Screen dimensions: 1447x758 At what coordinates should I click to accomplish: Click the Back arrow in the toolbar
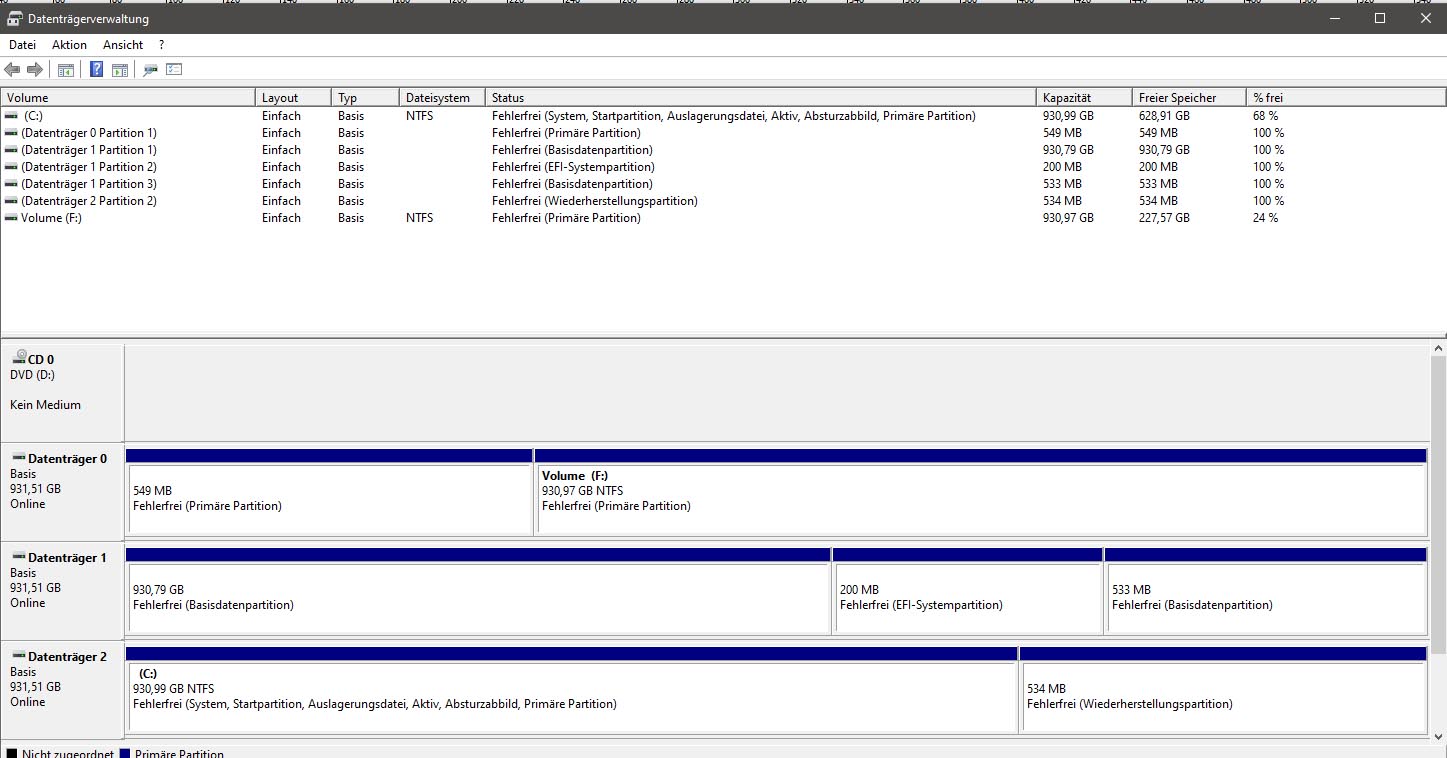point(12,70)
